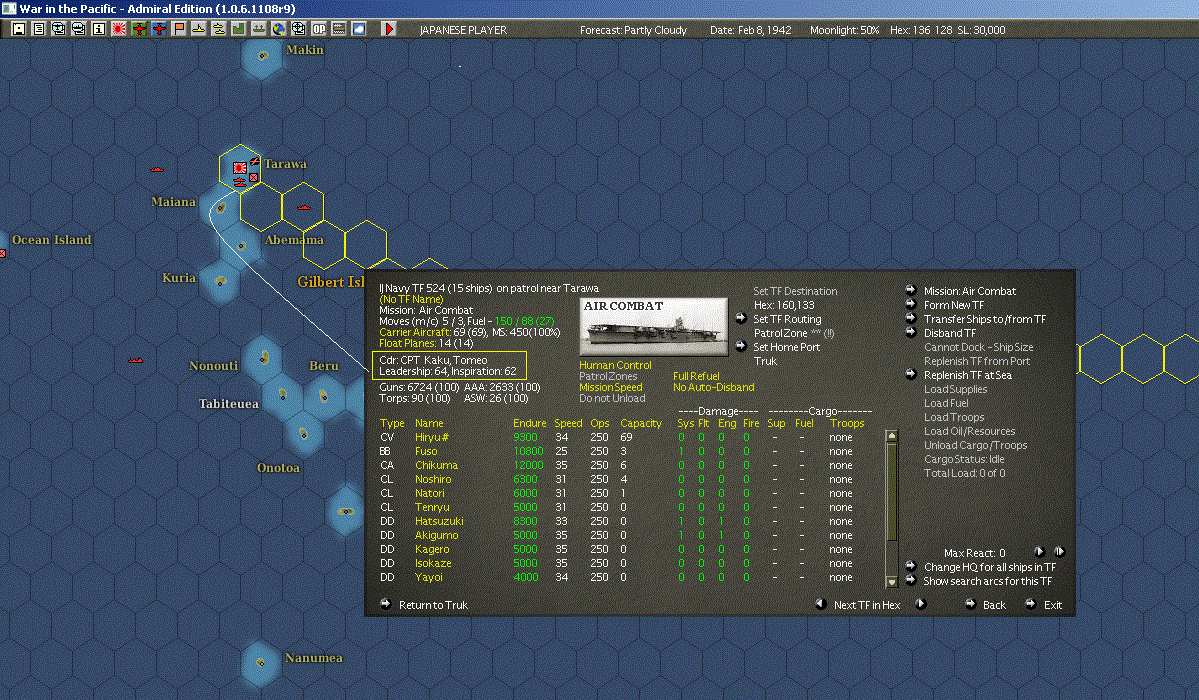1199x700 pixels.
Task: Toggle the No Auto-Disband option
Action: point(713,388)
